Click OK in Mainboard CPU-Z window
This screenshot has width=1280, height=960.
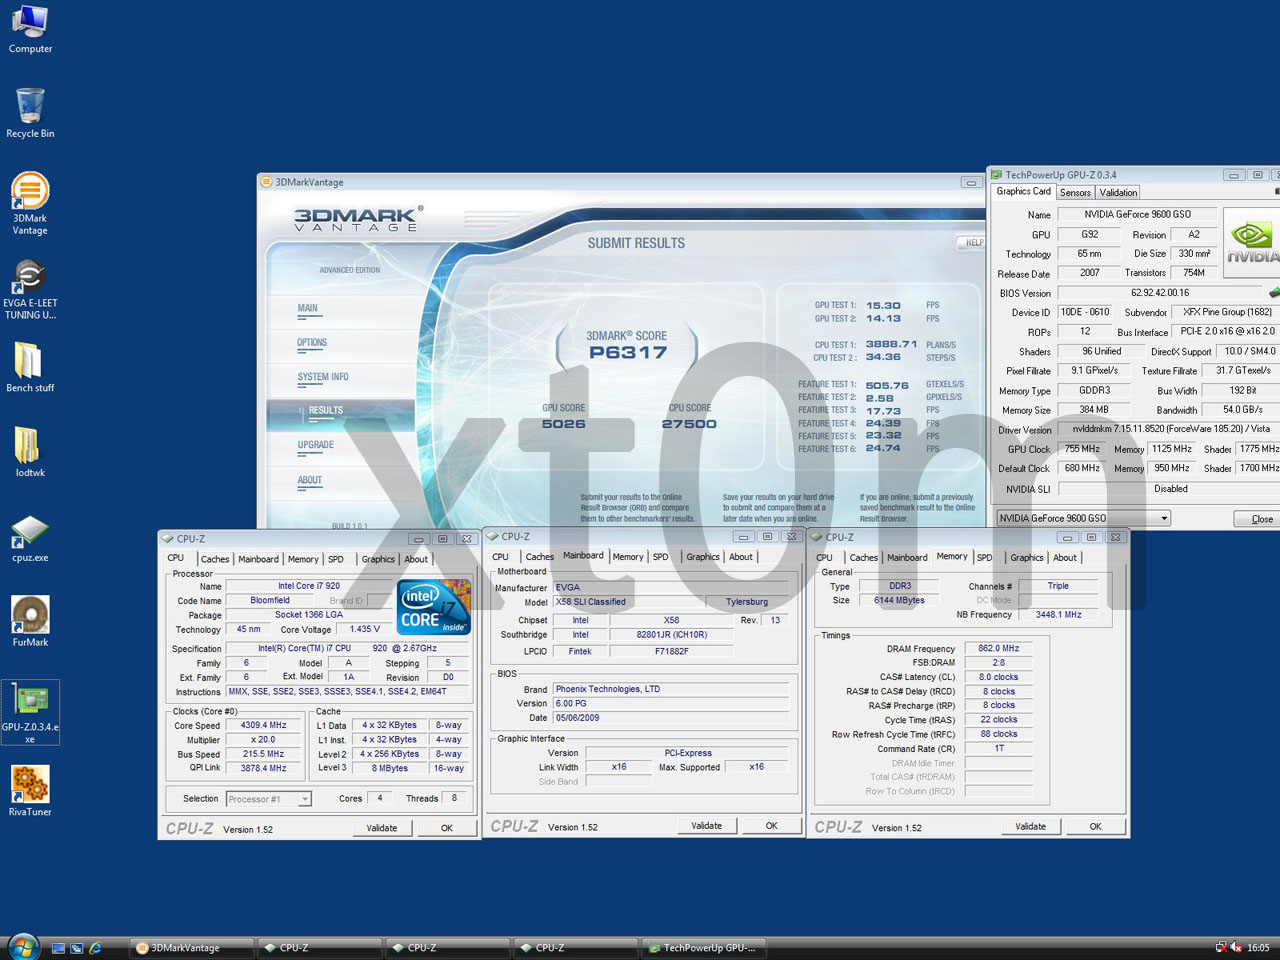[772, 826]
